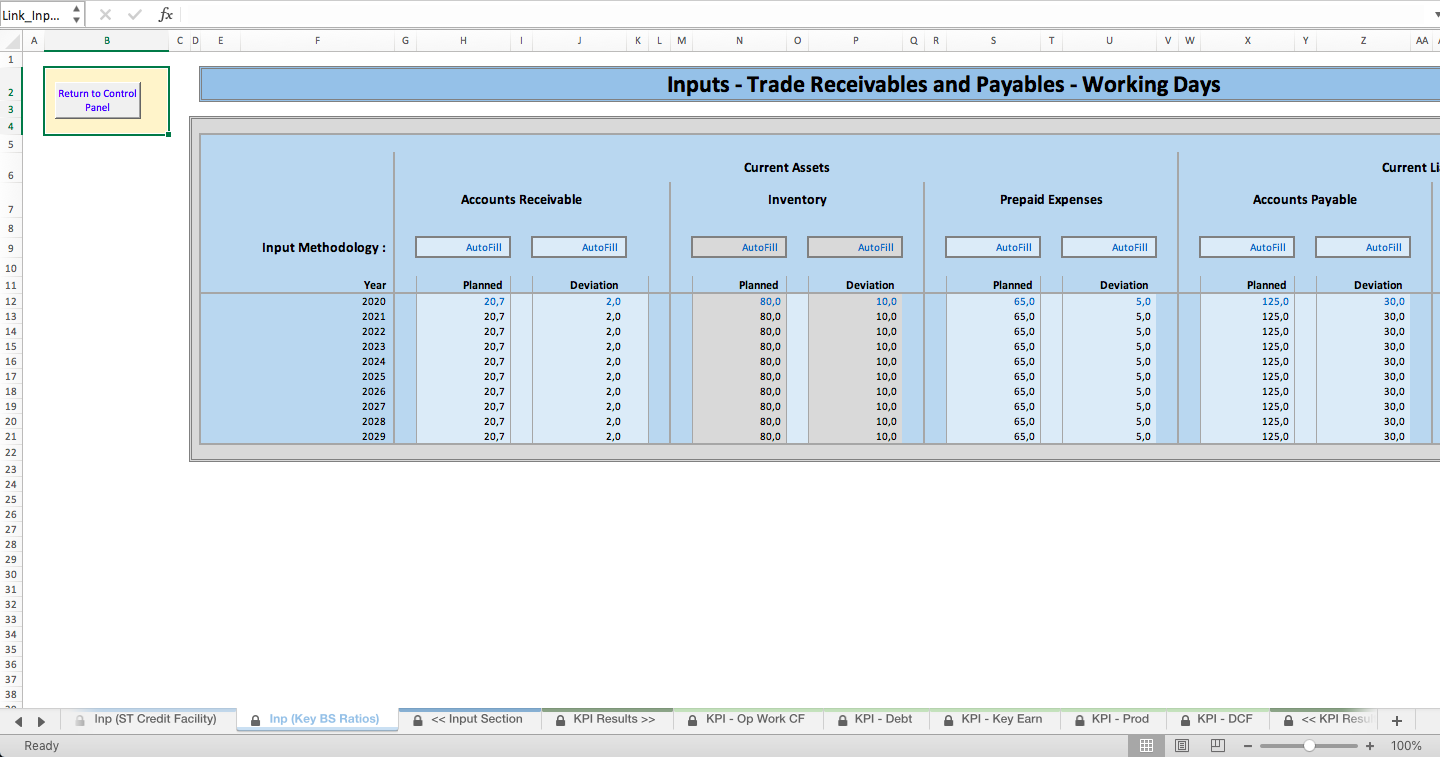The width and height of the screenshot is (1440, 757).
Task: Switch to KPI - Op Work CF tab
Action: click(x=746, y=719)
